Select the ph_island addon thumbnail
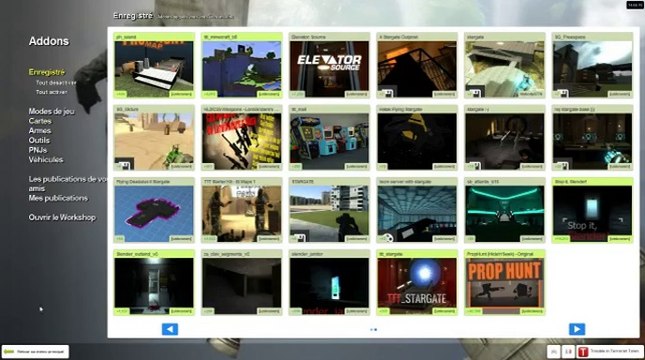Screen dimensions: 645x360 coord(154,69)
